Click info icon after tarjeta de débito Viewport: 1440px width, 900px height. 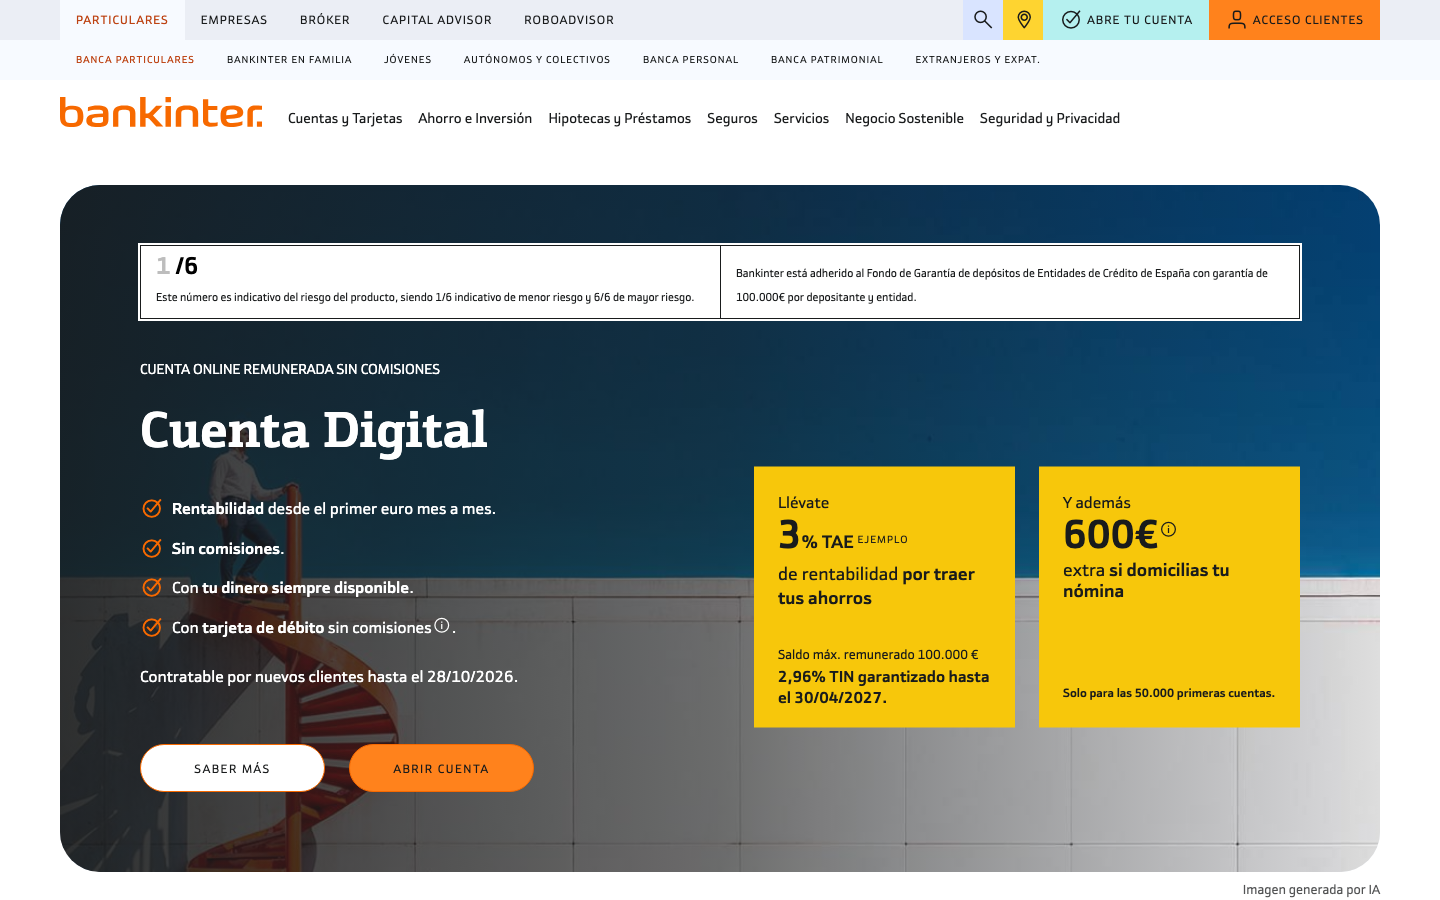[442, 625]
